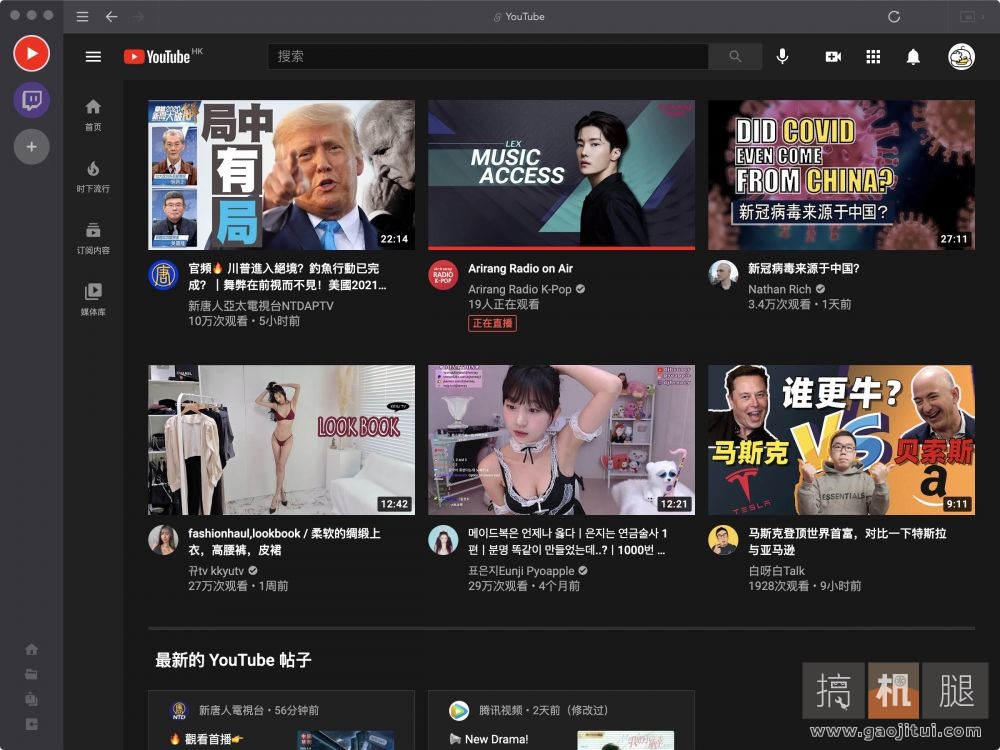Open the 新唐人電視台 post avatar icon

[179, 710]
